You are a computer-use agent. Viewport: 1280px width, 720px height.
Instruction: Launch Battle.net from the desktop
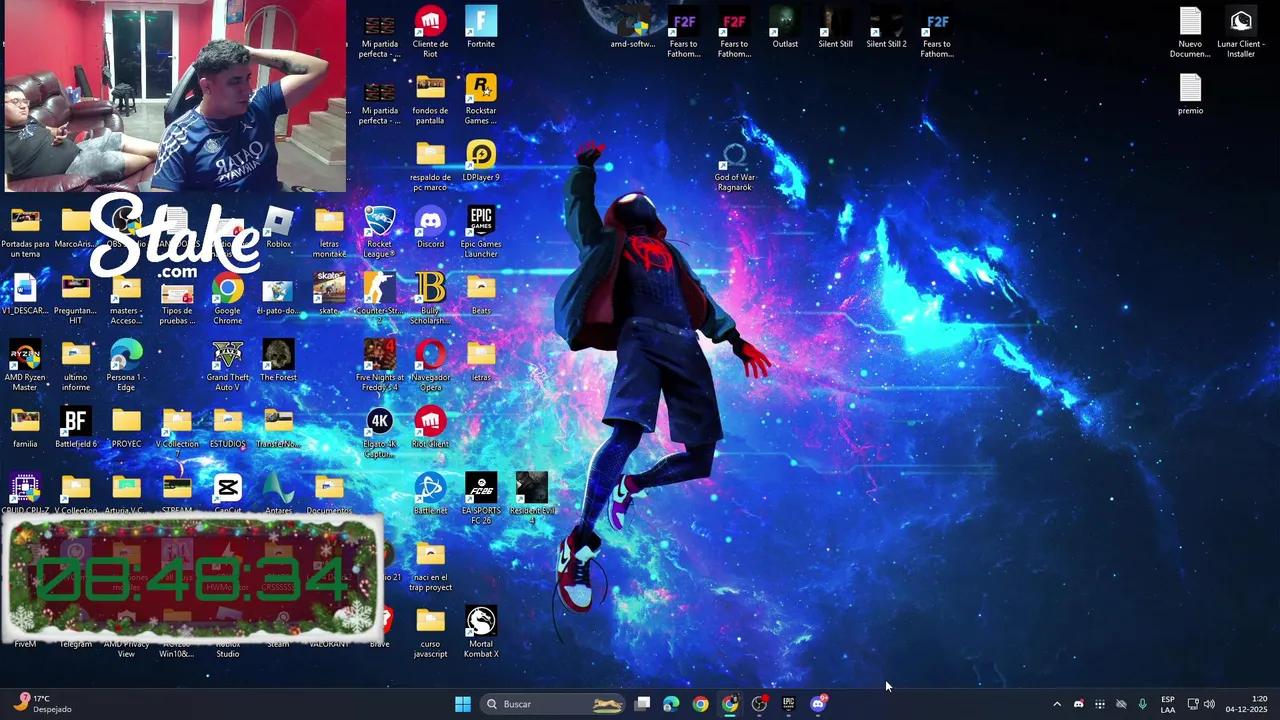[430, 494]
